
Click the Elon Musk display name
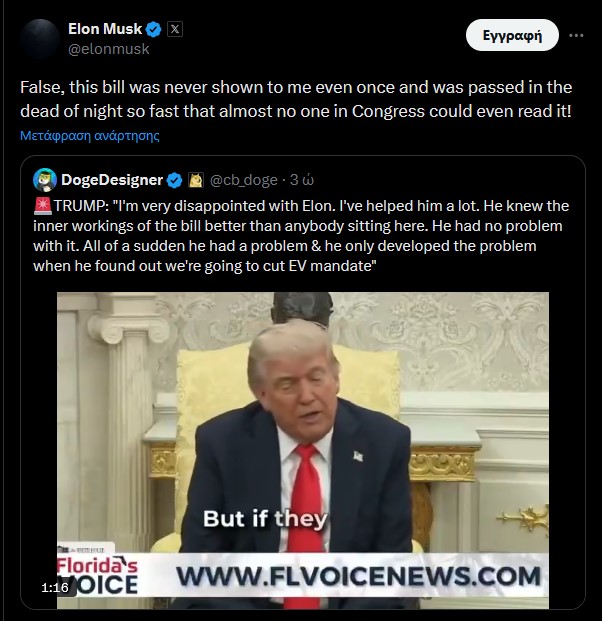tap(105, 29)
